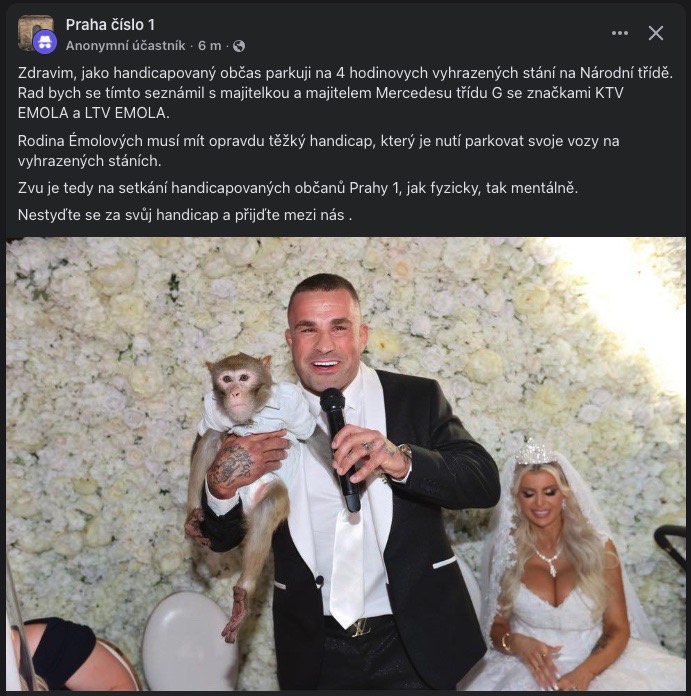Click the line Nestyďte se za svůj handicap
This screenshot has height=696, width=691.
(185, 215)
